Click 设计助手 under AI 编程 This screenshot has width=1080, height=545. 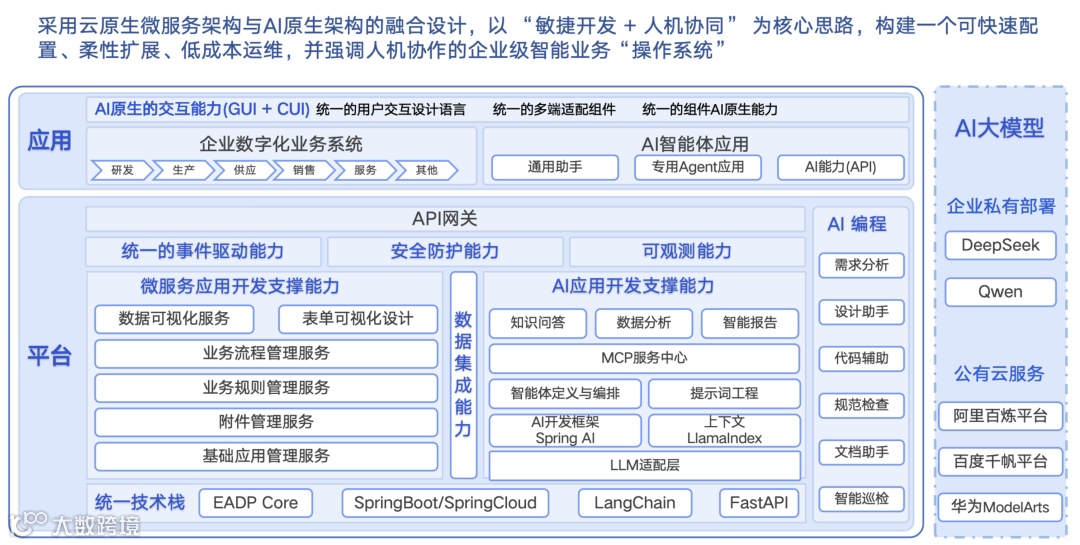click(861, 312)
